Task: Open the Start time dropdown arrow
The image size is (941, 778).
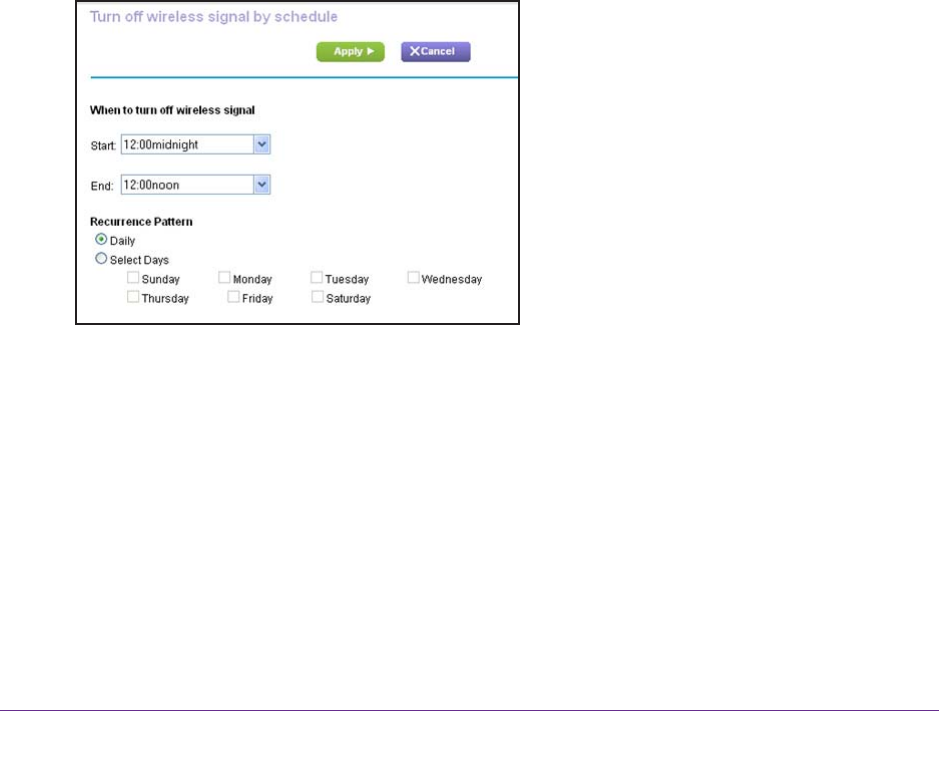Action: pyautogui.click(x=262, y=145)
